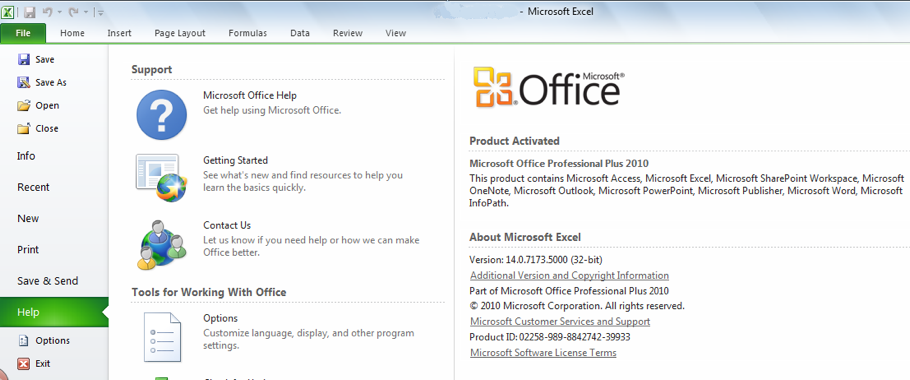Open the Customize Quick Access Toolbar dropdown

tap(100, 12)
